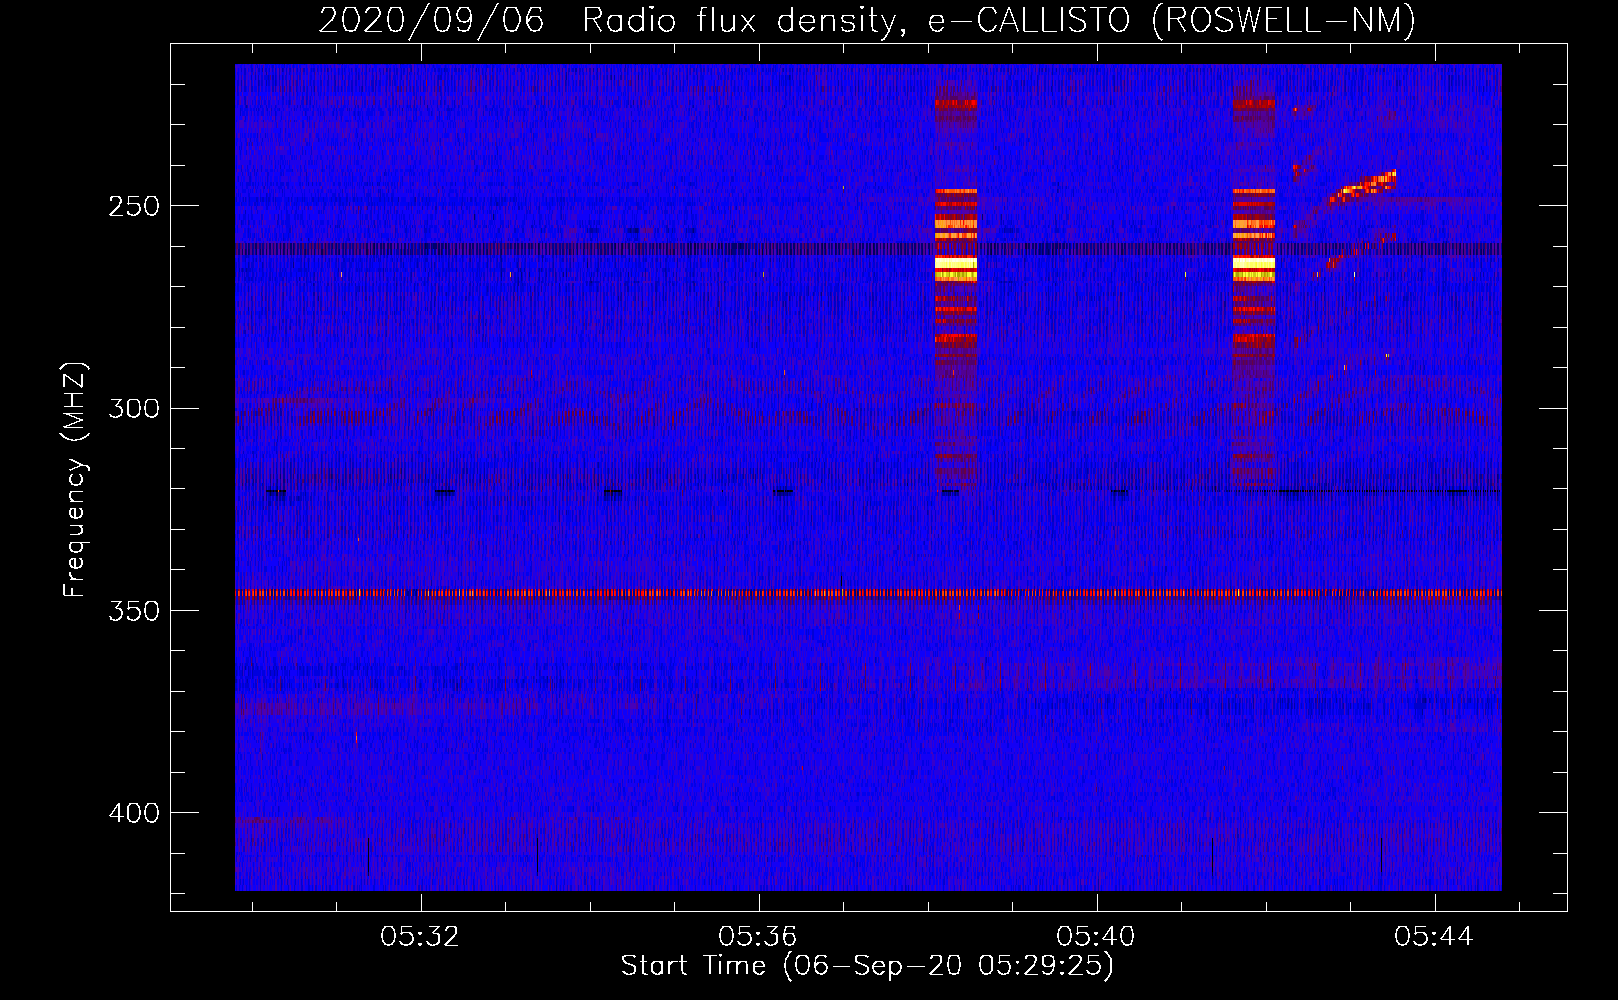Click the red horizontal interference line at 345 MHz
The width and height of the screenshot is (1618, 1000).
click(x=868, y=593)
